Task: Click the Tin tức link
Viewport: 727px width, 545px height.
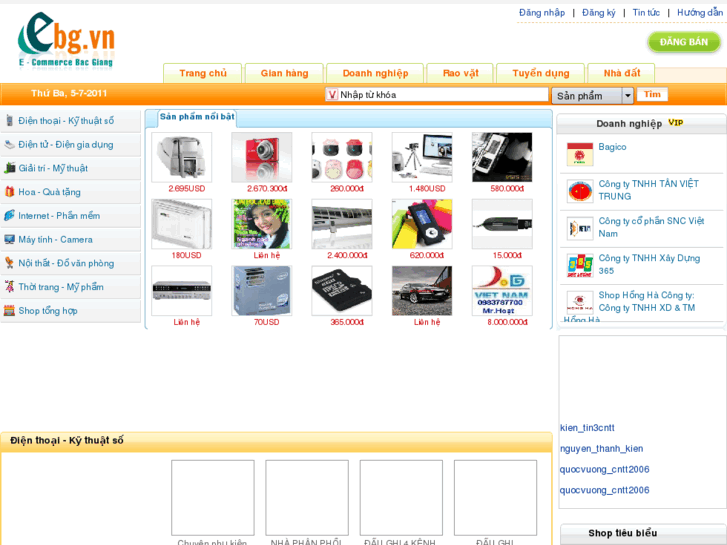Action: (x=646, y=13)
